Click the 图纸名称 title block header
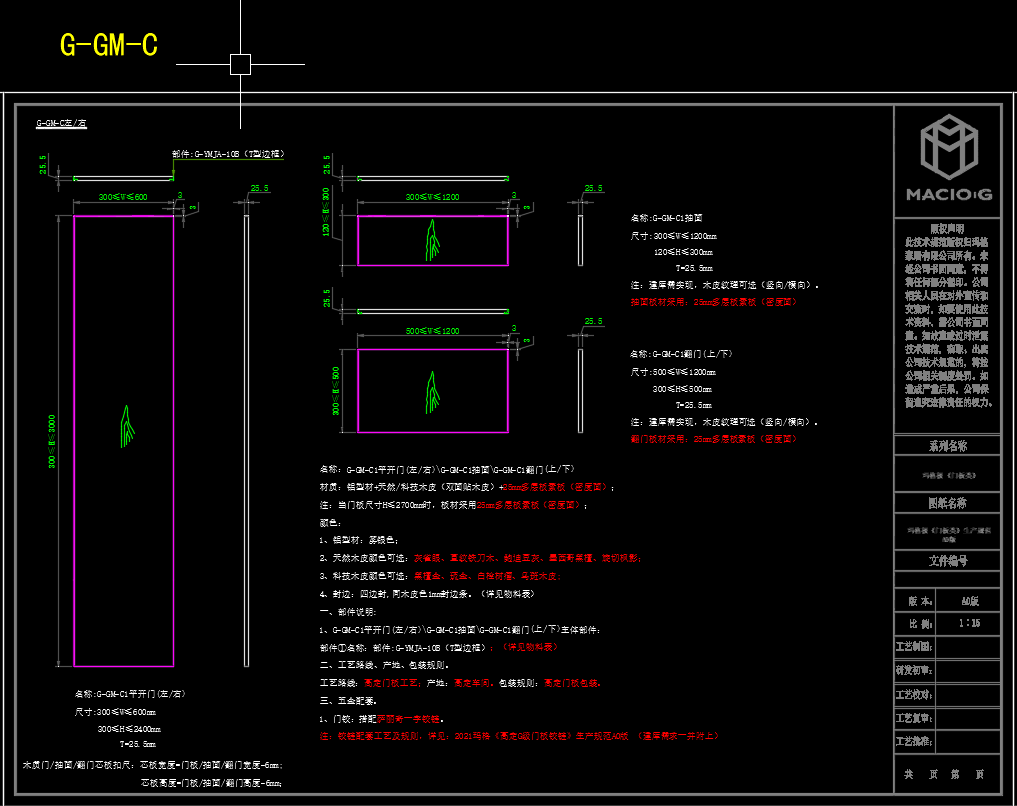1017x806 pixels. (947, 504)
